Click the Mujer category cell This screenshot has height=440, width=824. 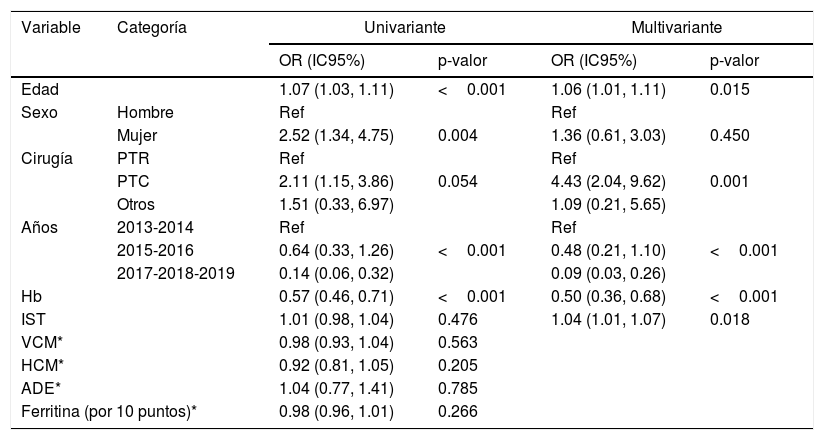pos(135,135)
